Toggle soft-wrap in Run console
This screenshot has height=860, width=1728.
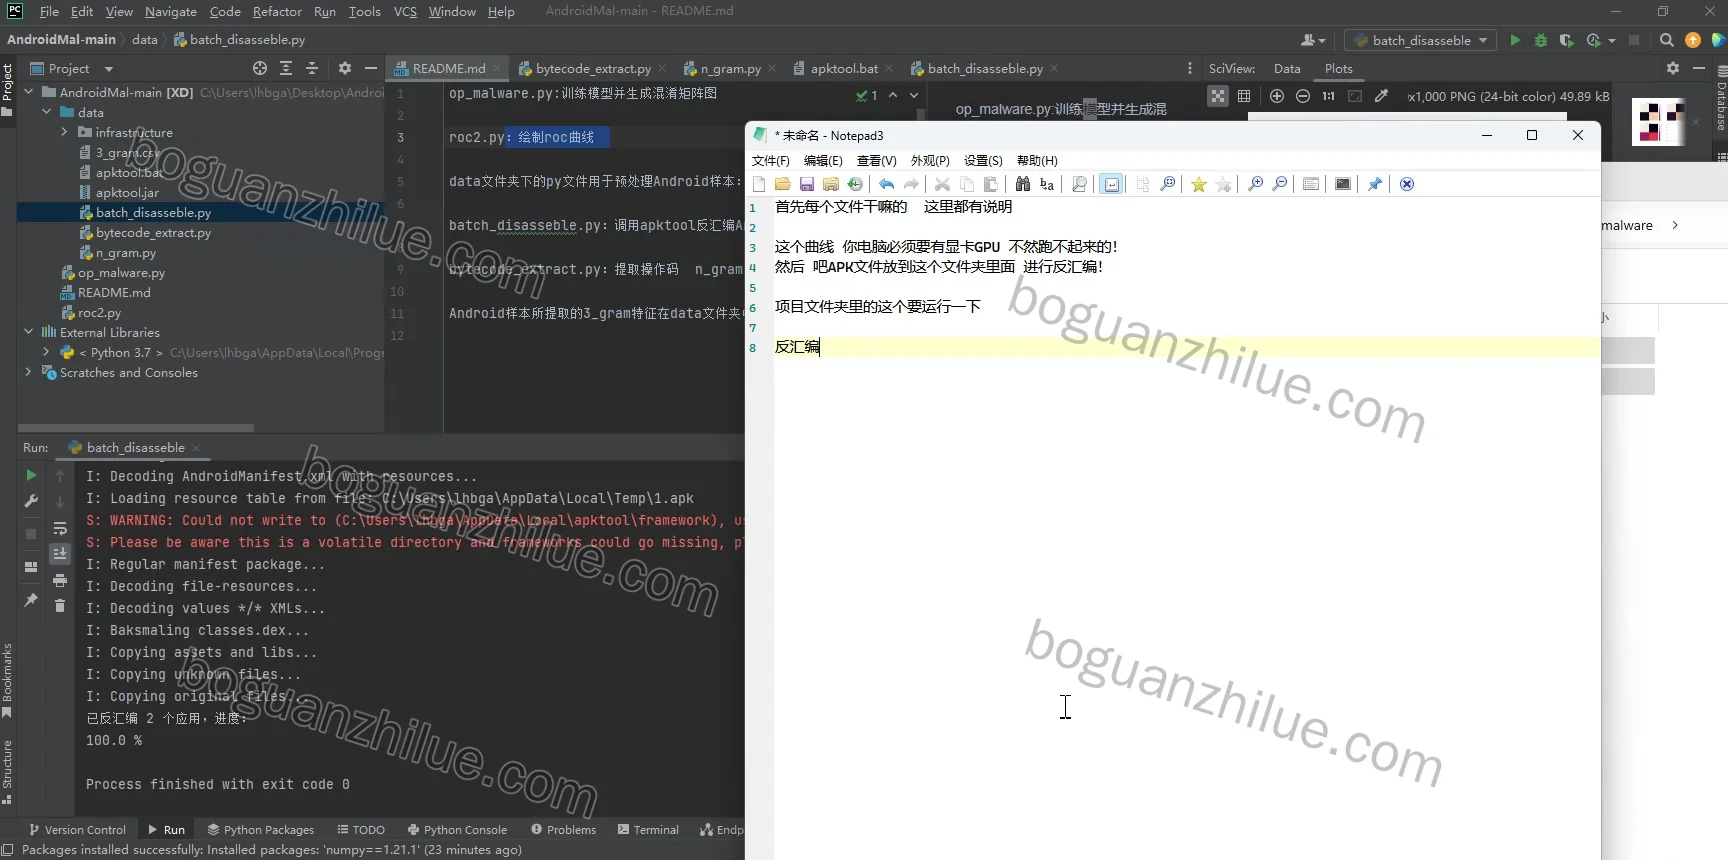point(60,528)
